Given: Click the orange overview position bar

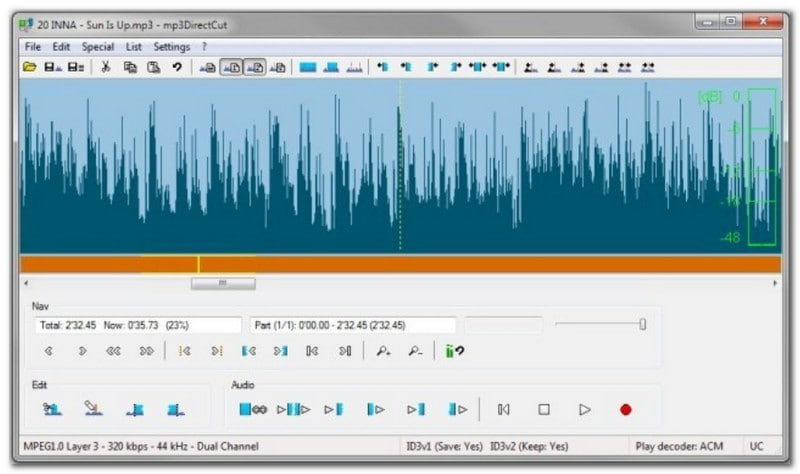Looking at the screenshot, I should [401, 264].
